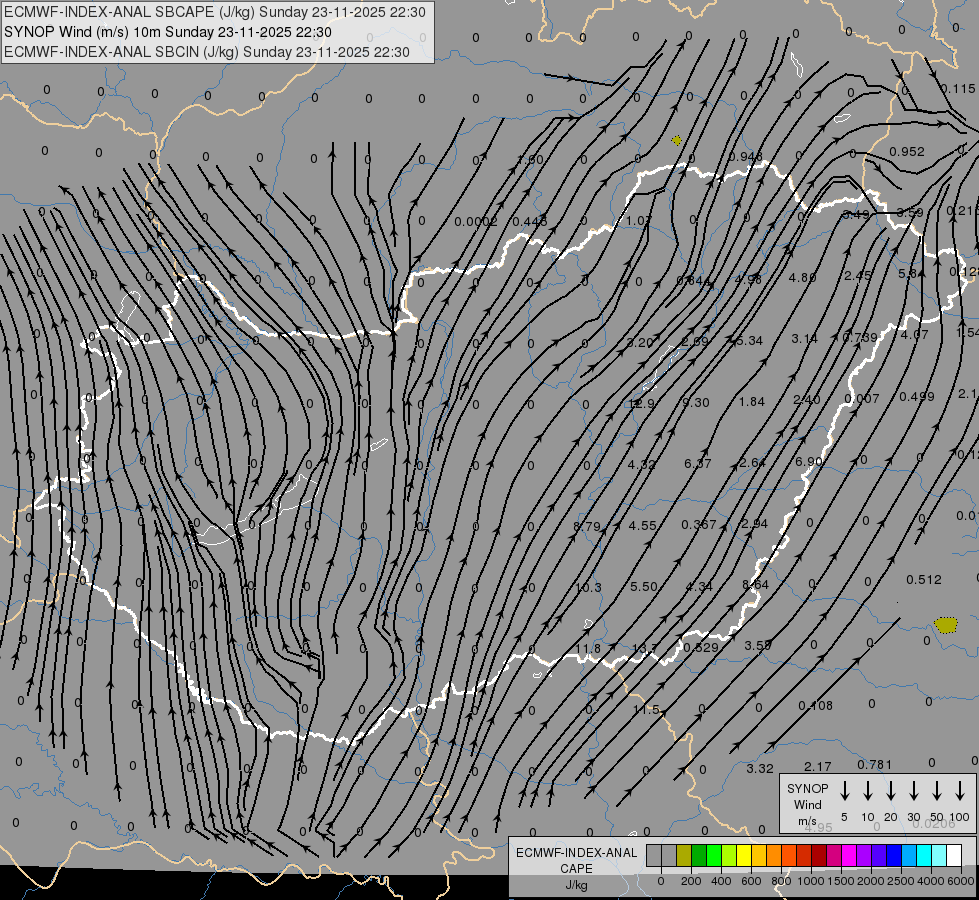
Task: Pick the bright magenta CAPE legend swatch
Action: (849, 855)
